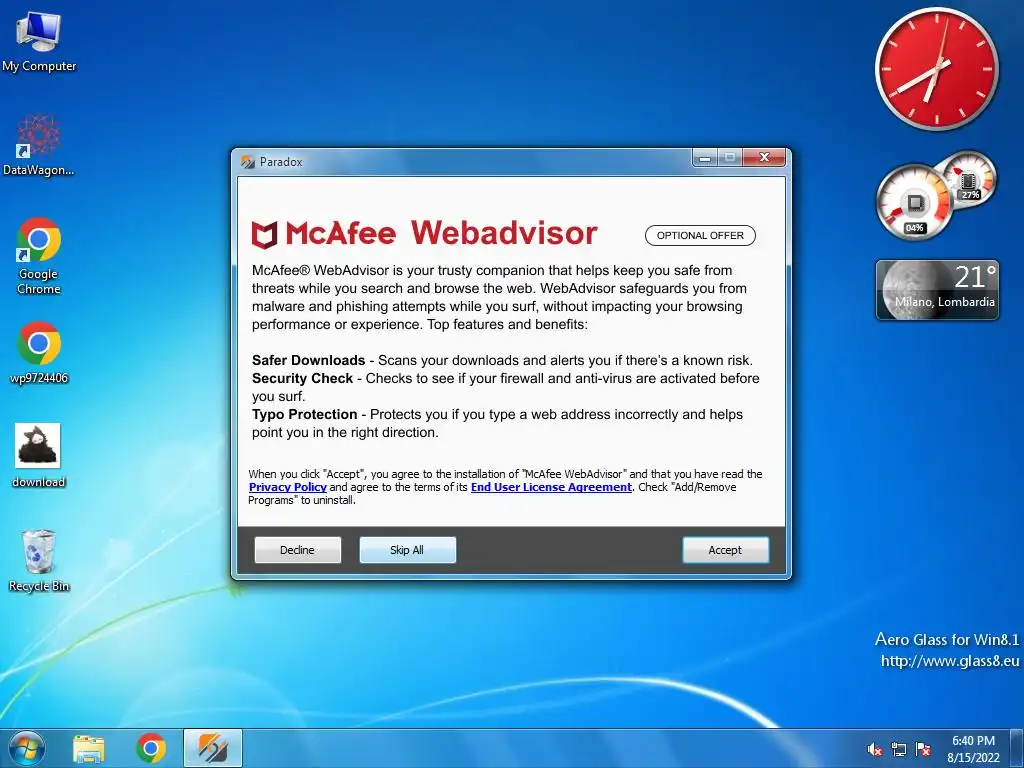
Task: Select the DataWagon desktop shortcut
Action: click(39, 145)
